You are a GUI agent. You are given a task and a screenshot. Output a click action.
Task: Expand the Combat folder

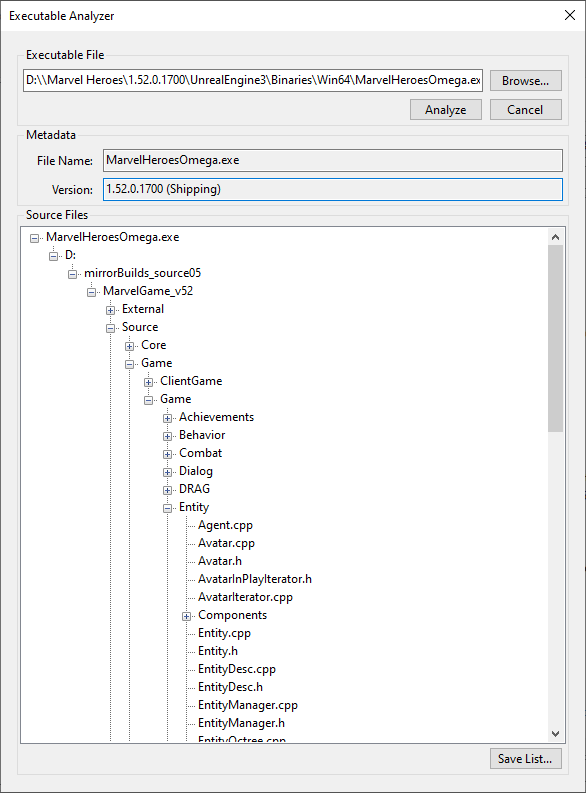(x=167, y=454)
